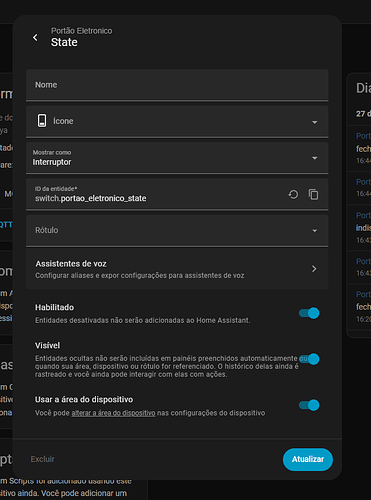
Task: Toggle Usar a área do dispositivo switch
Action: pyautogui.click(x=309, y=405)
